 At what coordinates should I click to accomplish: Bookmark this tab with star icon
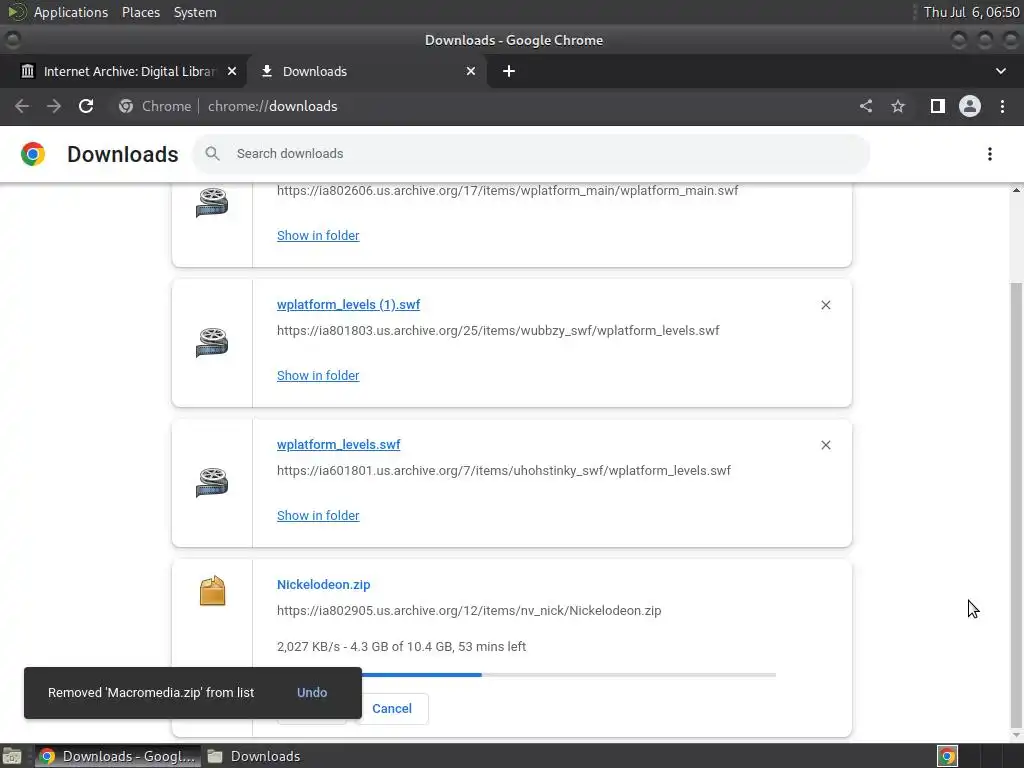coord(898,106)
